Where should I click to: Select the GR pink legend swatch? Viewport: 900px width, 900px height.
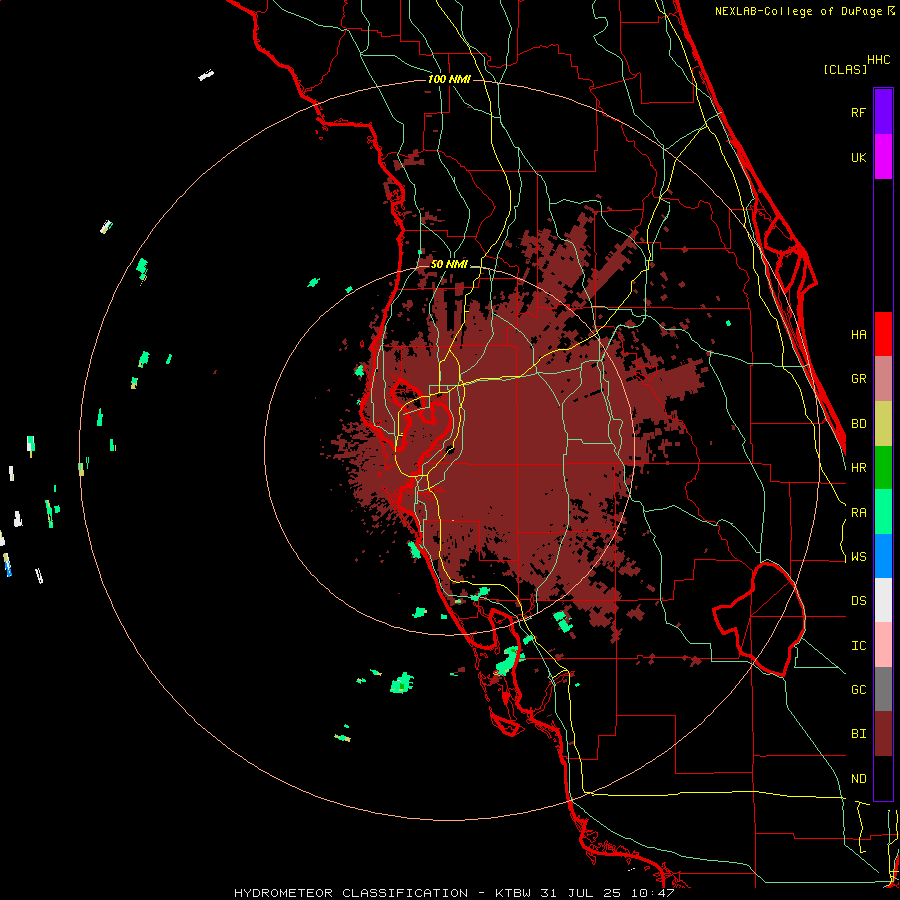point(883,379)
